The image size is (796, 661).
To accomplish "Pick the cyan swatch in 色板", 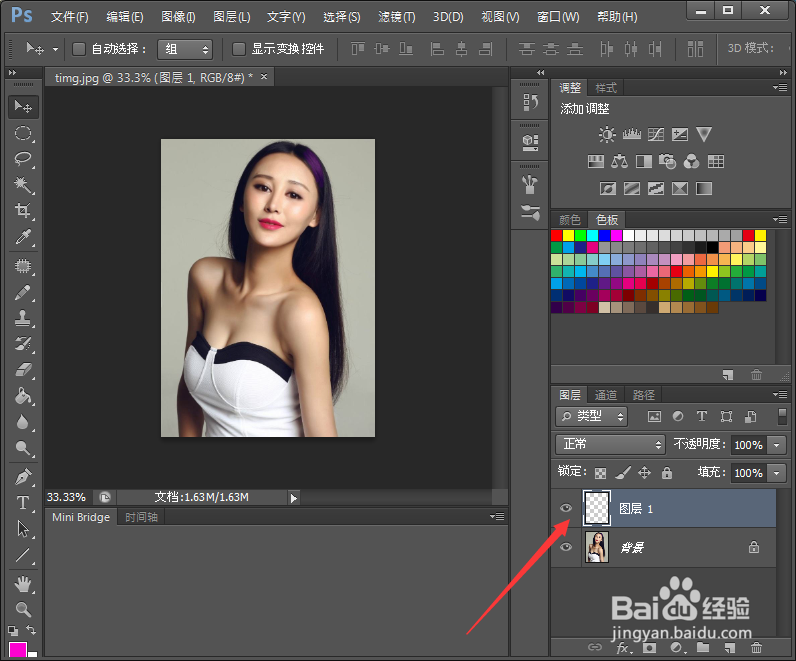I will coord(592,235).
